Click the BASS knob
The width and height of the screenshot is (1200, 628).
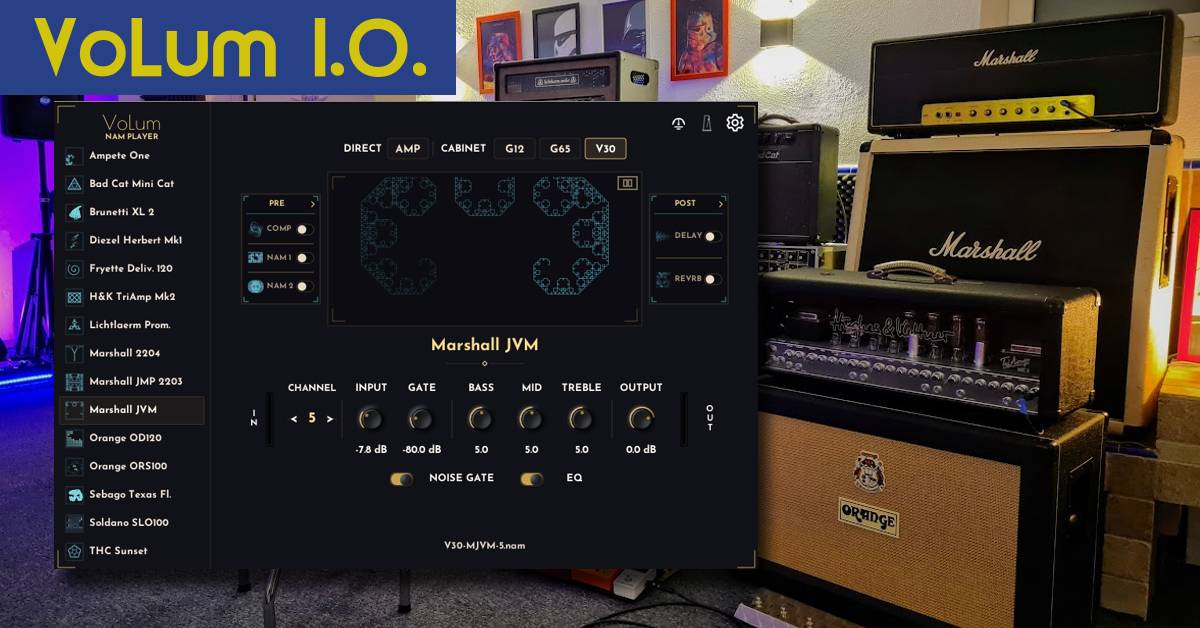click(x=481, y=418)
